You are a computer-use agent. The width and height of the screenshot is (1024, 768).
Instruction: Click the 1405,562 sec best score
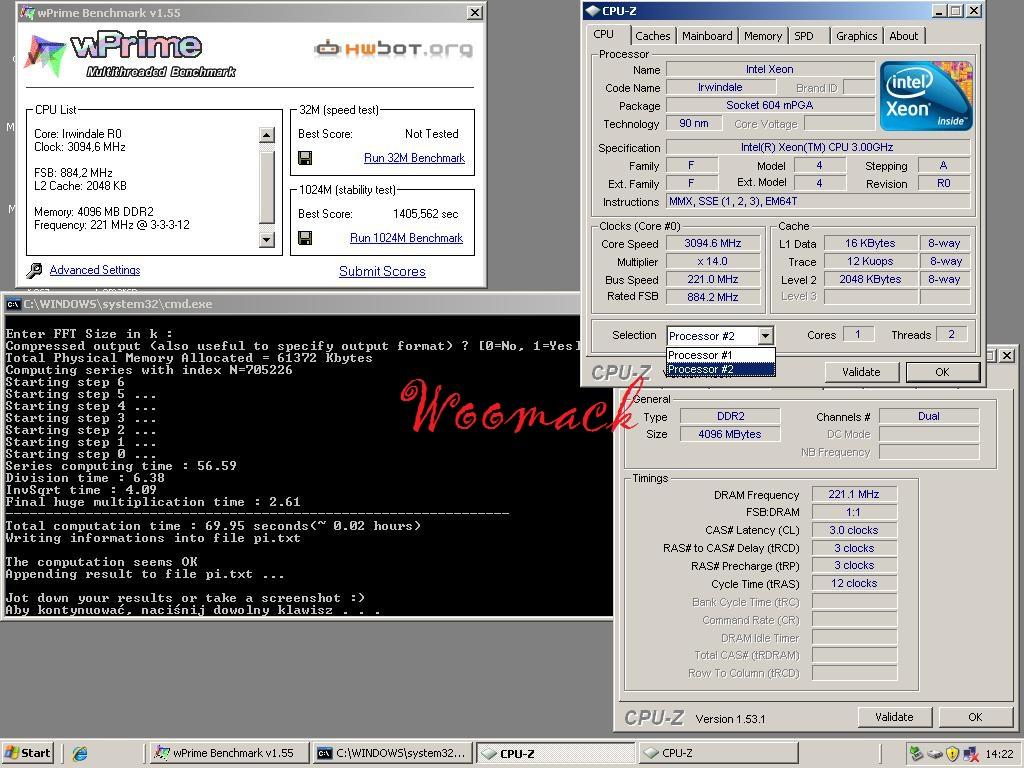click(425, 214)
